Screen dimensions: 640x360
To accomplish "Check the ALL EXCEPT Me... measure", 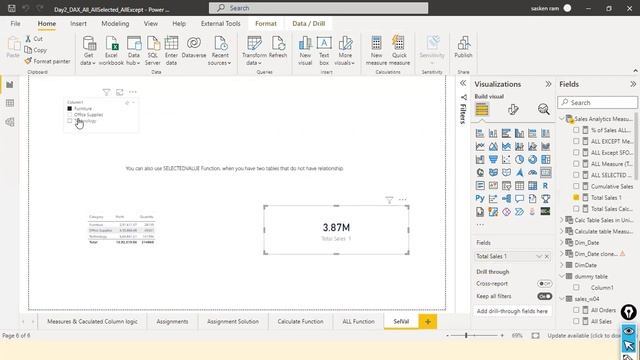I will click(x=576, y=141).
